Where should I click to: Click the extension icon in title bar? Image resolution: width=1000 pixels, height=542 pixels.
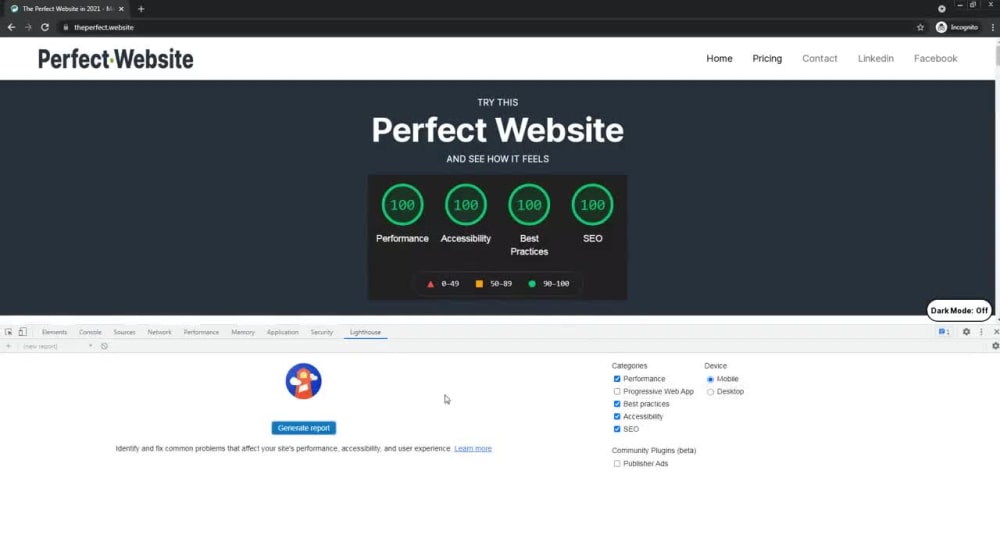[941, 9]
